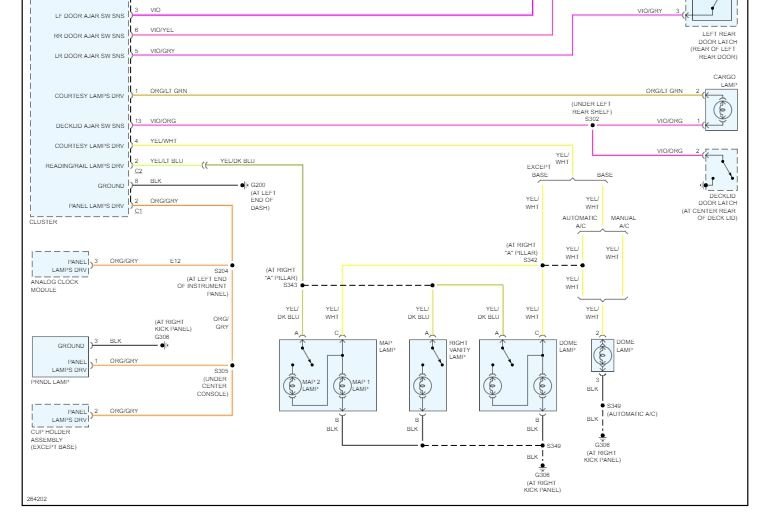The width and height of the screenshot is (776, 521).
Task: Click the S342 splice label text
Action: 531,260
